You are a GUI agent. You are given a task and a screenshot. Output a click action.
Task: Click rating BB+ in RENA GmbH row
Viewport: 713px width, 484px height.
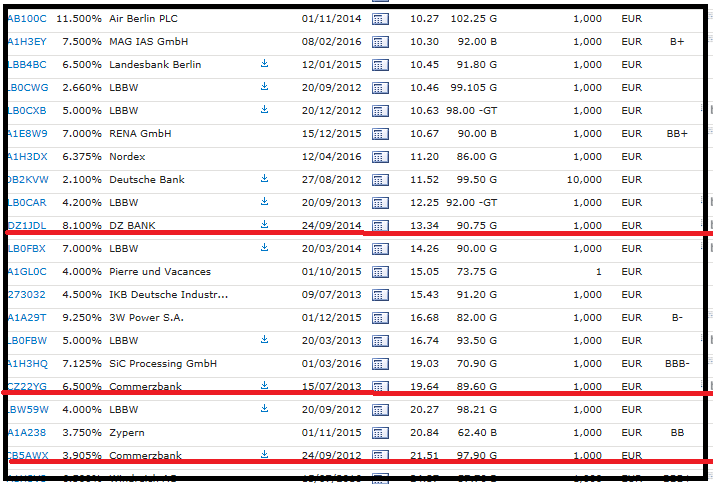point(677,134)
